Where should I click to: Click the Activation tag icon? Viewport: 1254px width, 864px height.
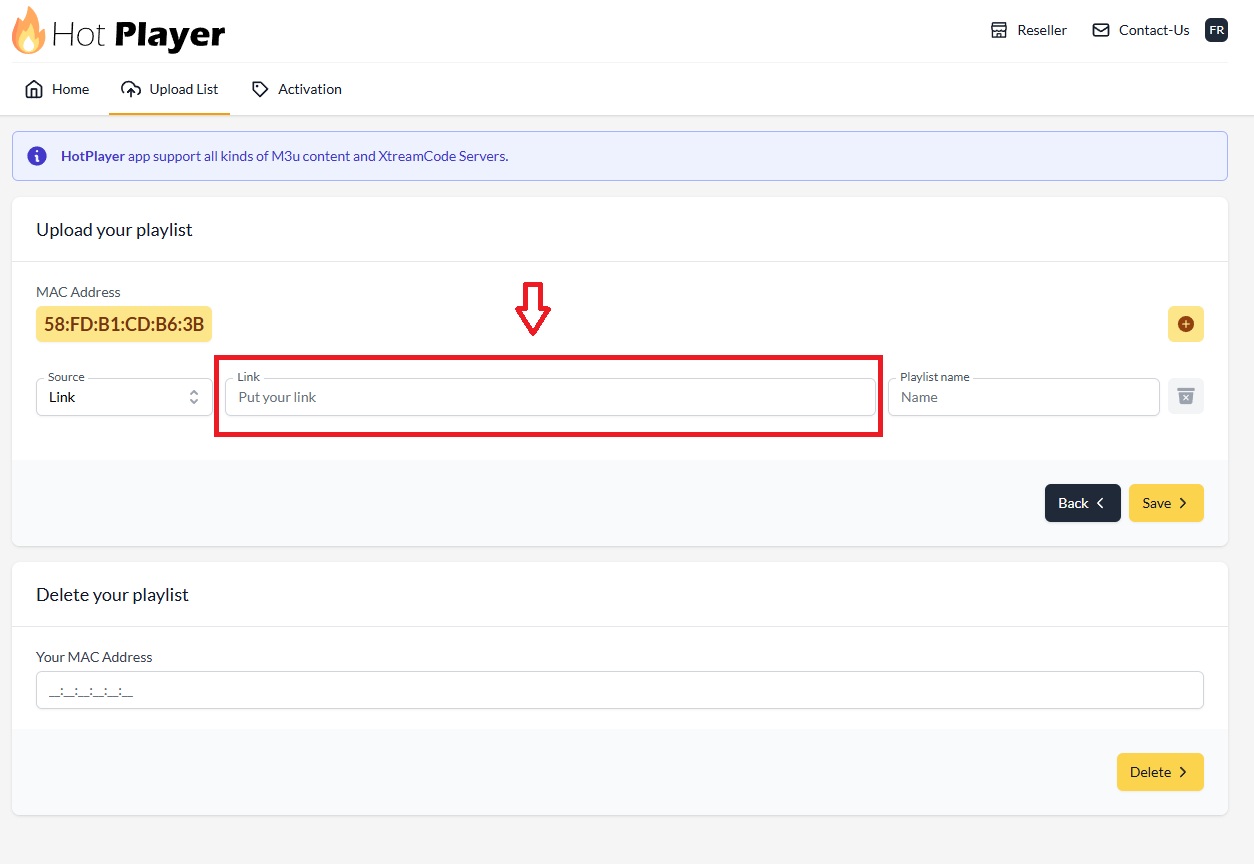coord(260,89)
